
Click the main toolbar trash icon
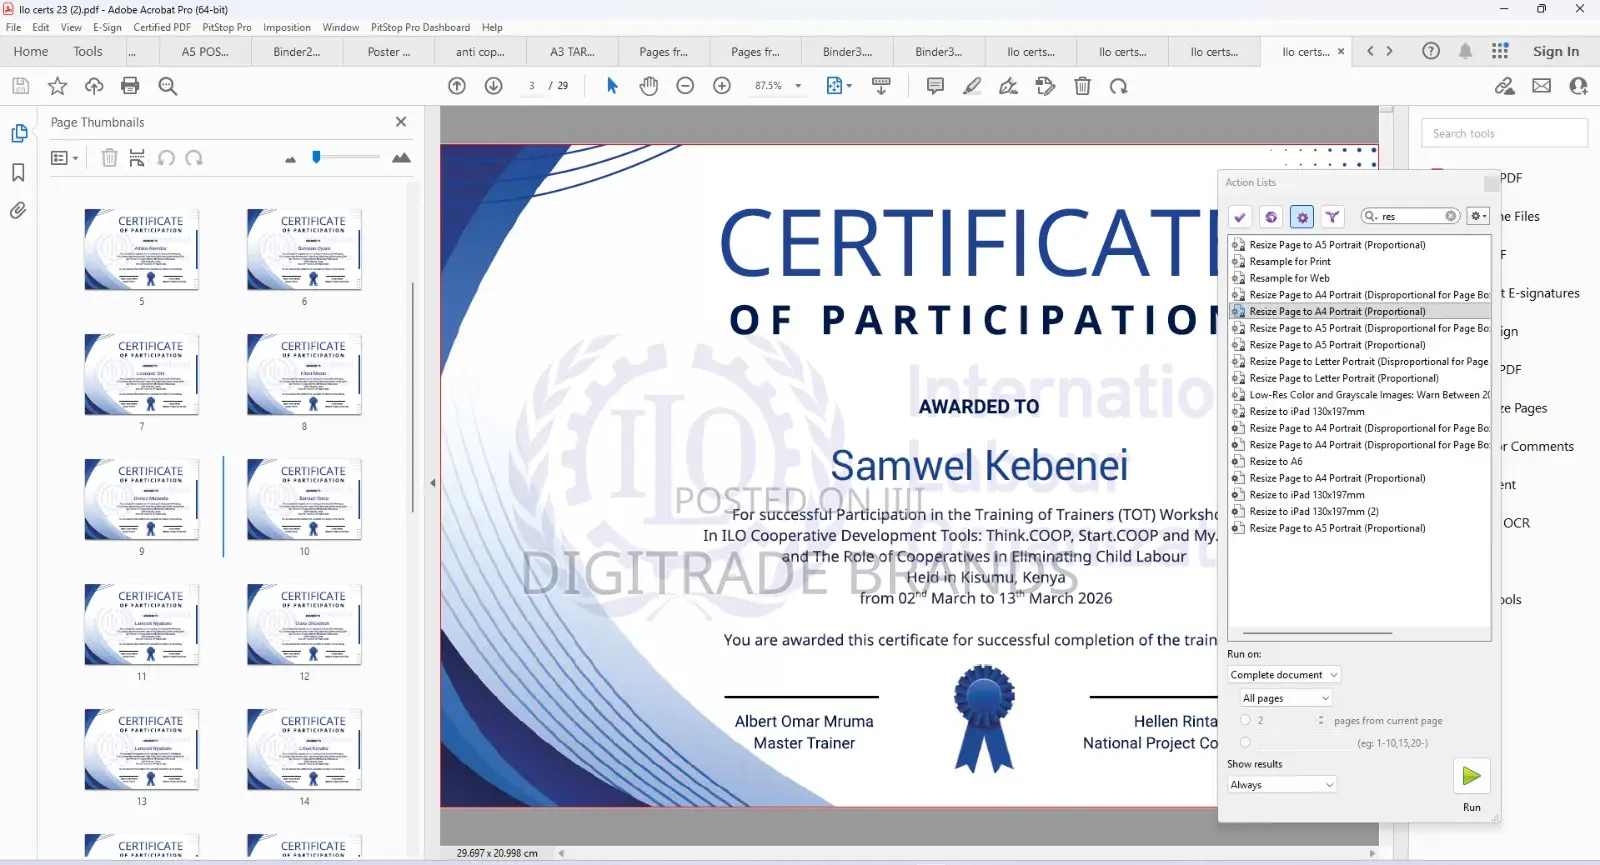[x=1082, y=86]
